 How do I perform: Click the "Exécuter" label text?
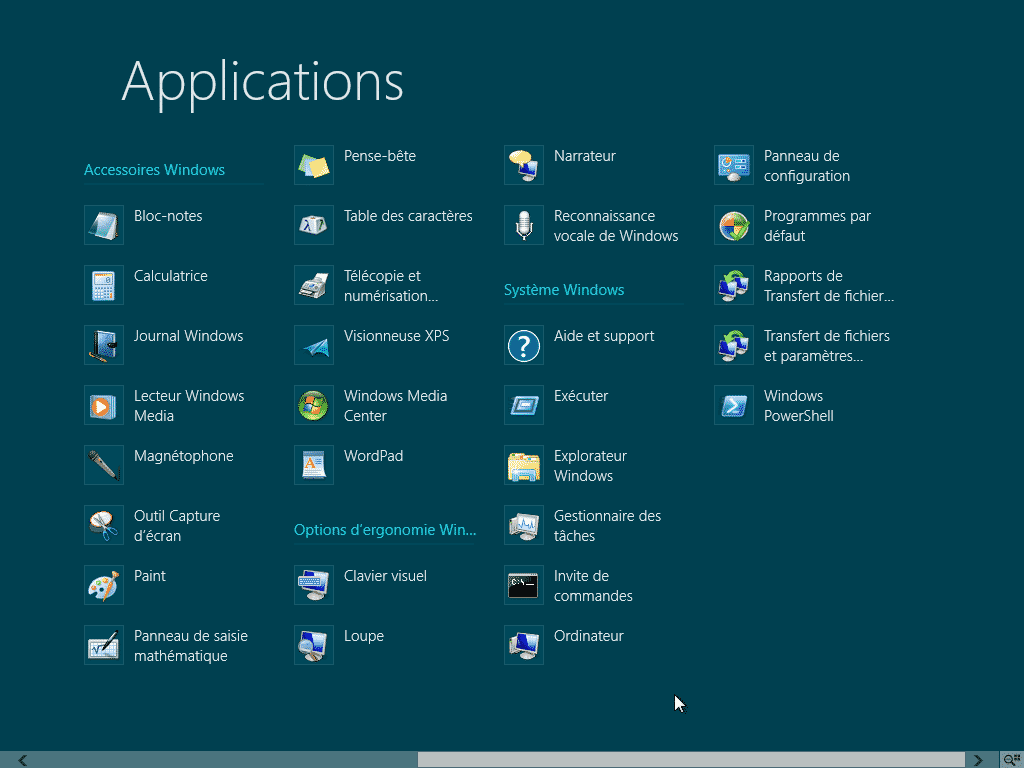click(x=581, y=396)
